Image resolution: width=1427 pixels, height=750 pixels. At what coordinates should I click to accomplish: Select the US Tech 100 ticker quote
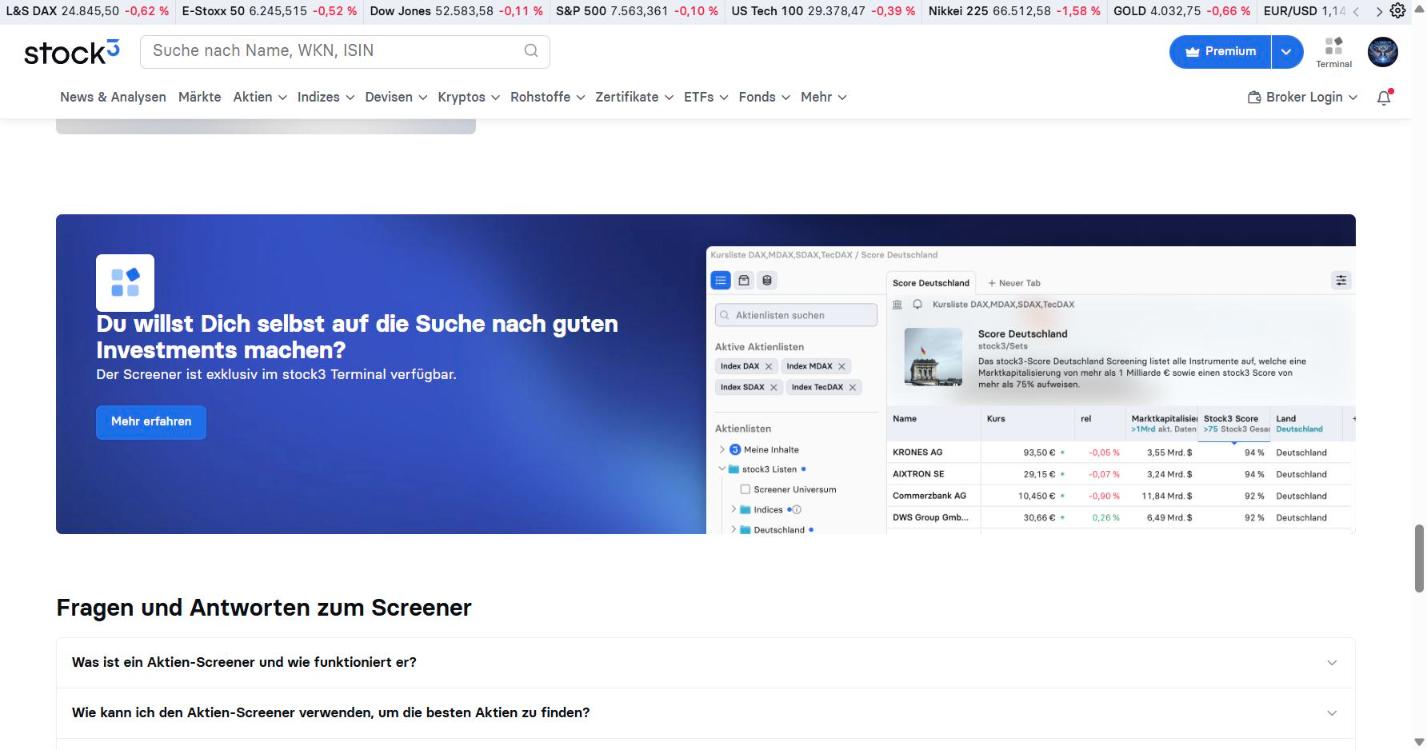[x=823, y=11]
